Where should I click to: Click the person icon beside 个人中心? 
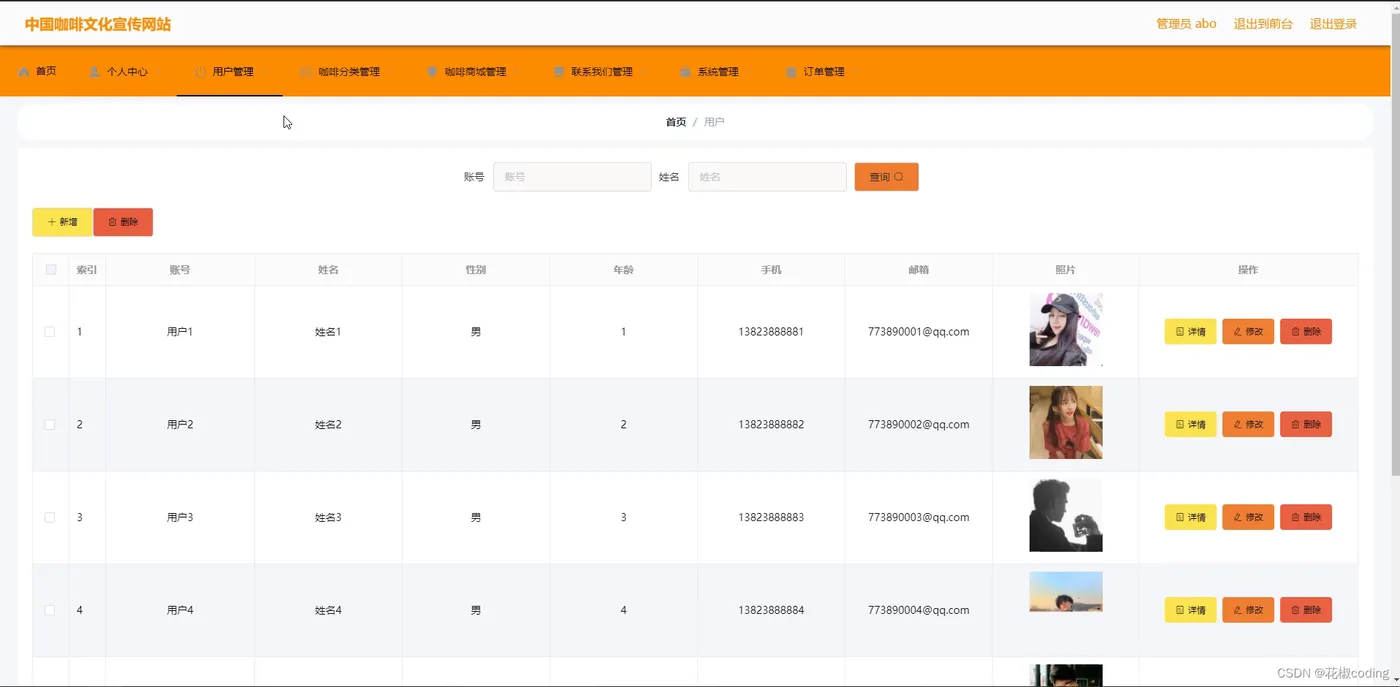(95, 72)
